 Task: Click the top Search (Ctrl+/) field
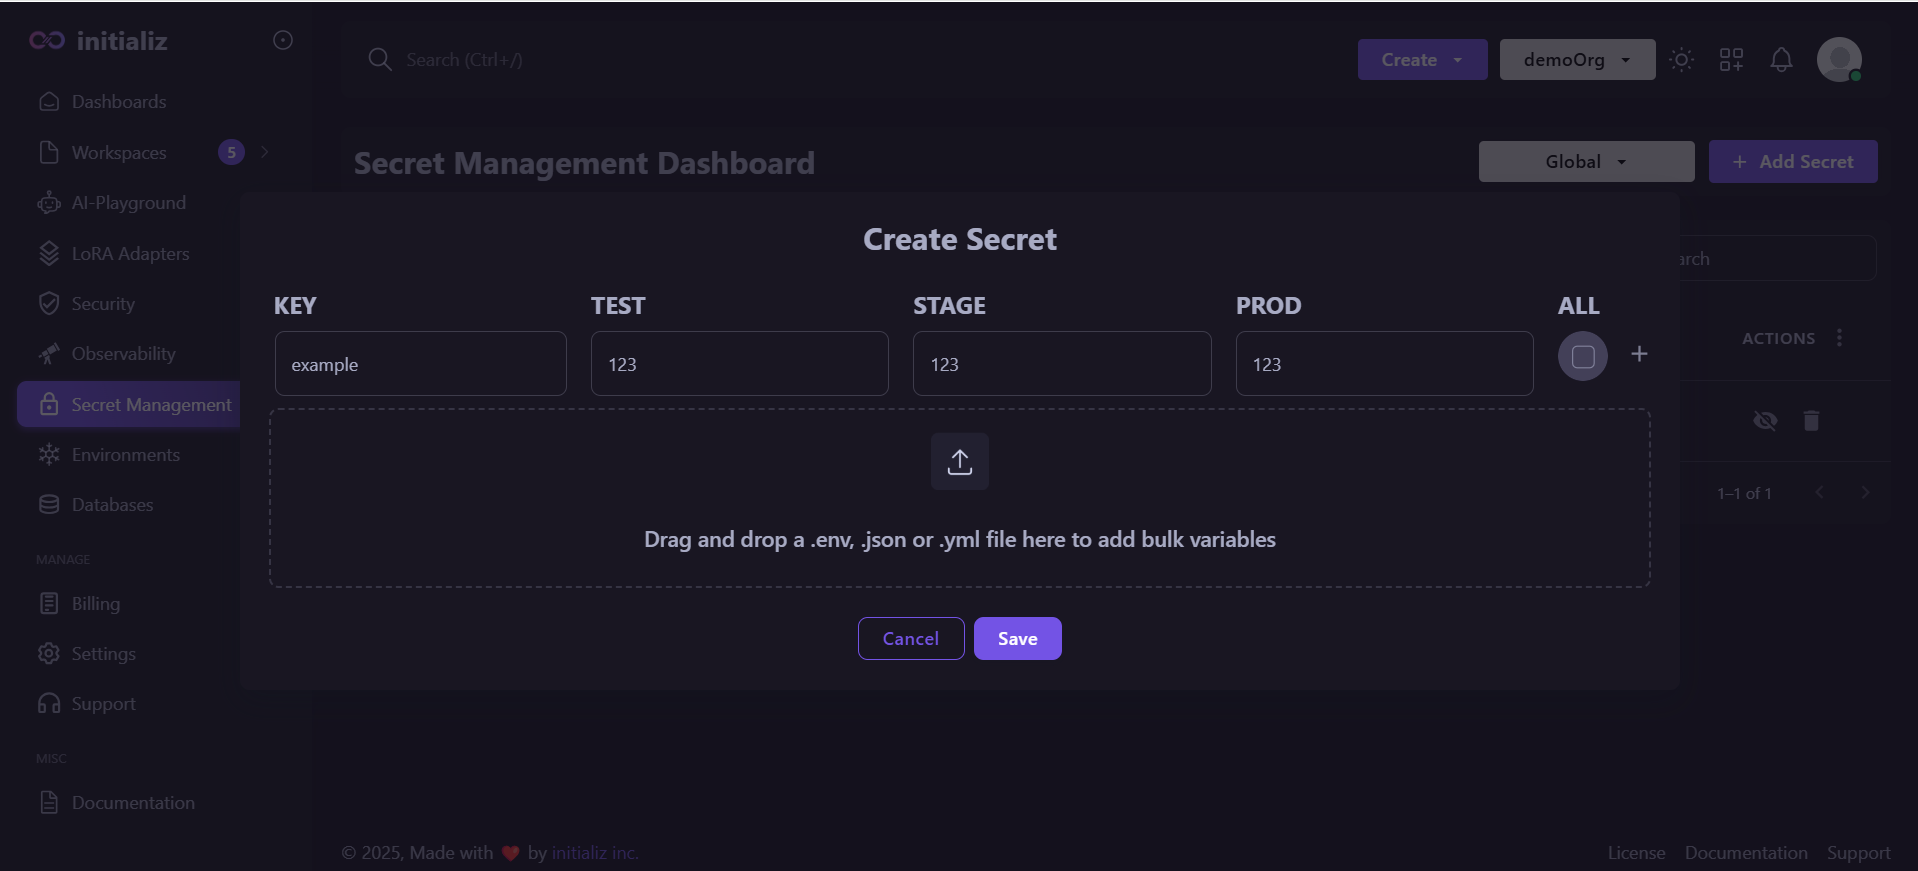pos(465,60)
